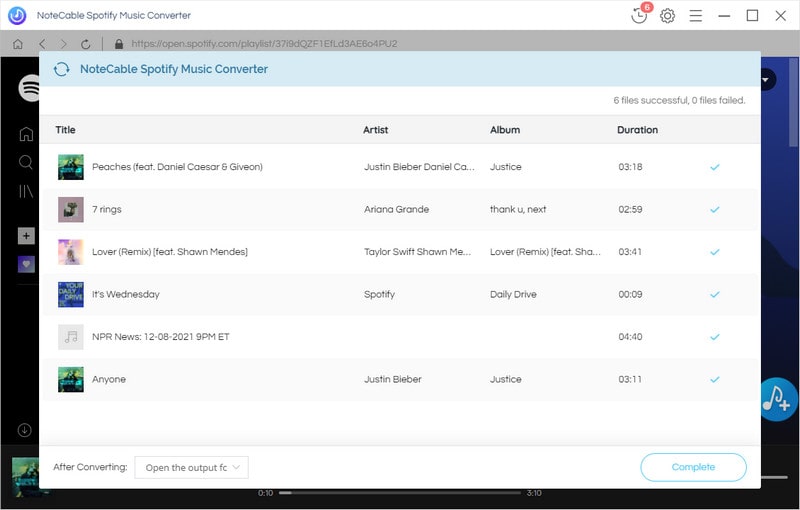This screenshot has width=800, height=510.
Task: Click the artist Spotify cell
Action: point(380,294)
